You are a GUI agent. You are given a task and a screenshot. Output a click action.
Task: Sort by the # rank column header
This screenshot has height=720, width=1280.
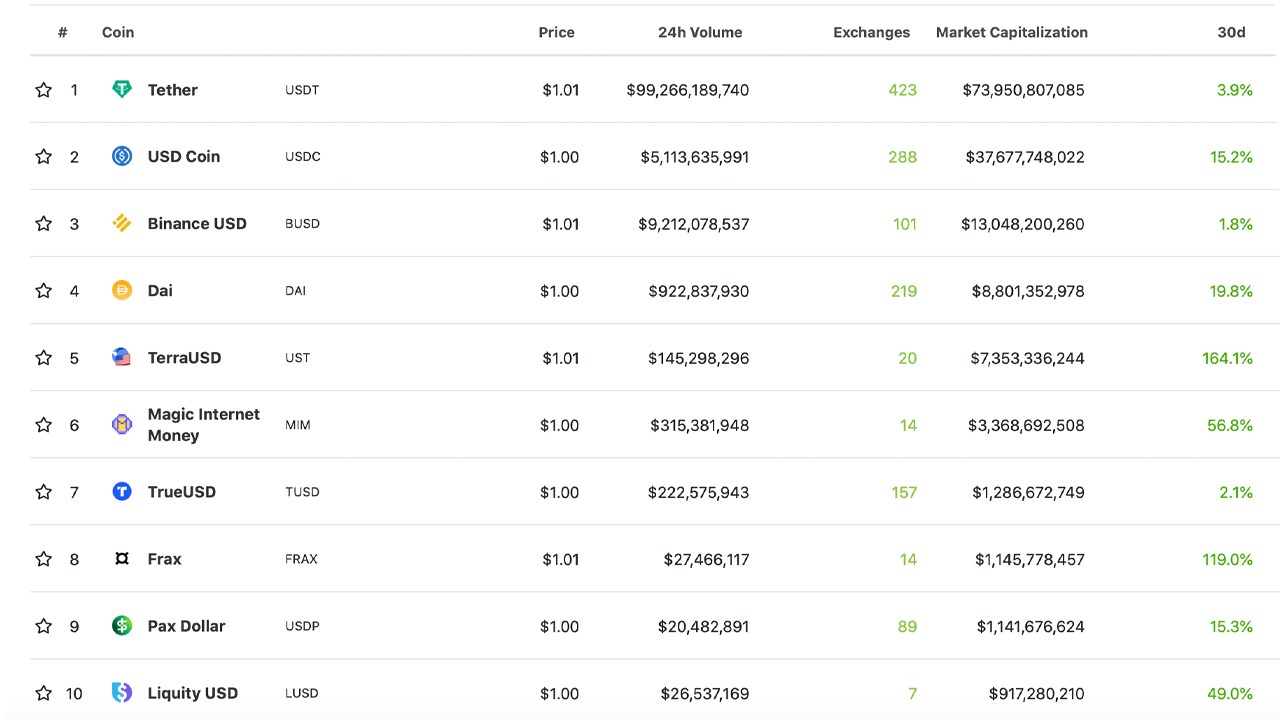[63, 32]
